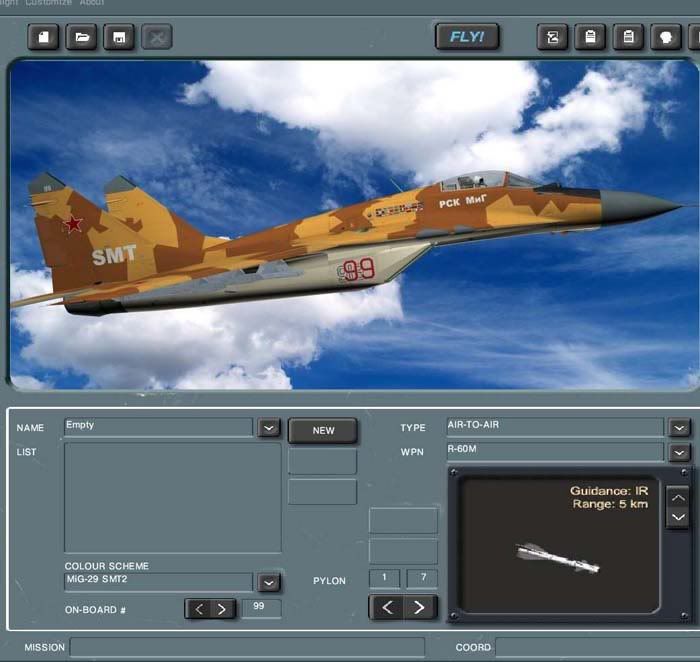Launch the flight with the FLY! button
Screen dimensions: 700x662
(x=467, y=37)
